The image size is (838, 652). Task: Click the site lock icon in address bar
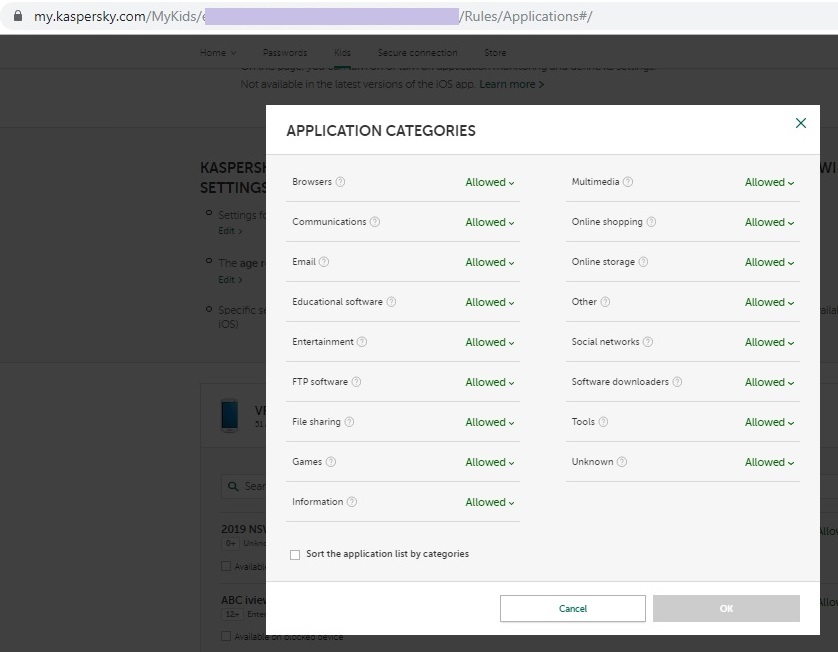[17, 17]
